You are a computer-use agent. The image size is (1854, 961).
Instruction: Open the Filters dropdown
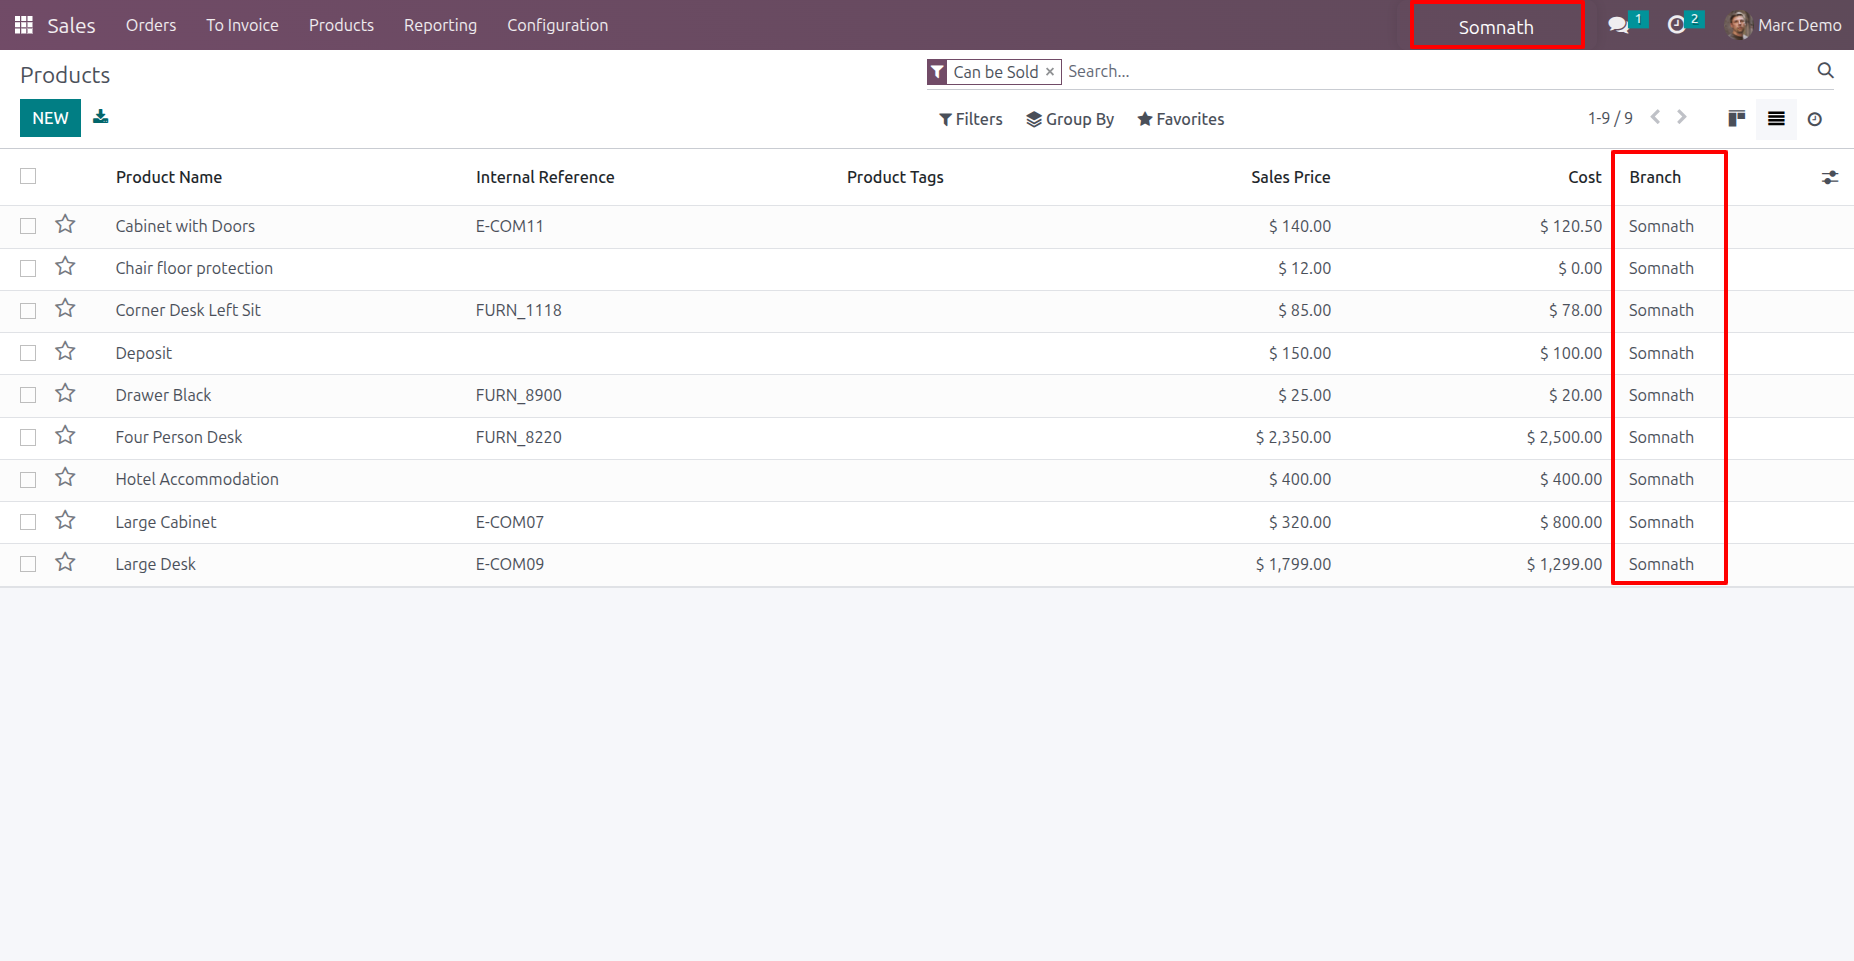(x=970, y=119)
